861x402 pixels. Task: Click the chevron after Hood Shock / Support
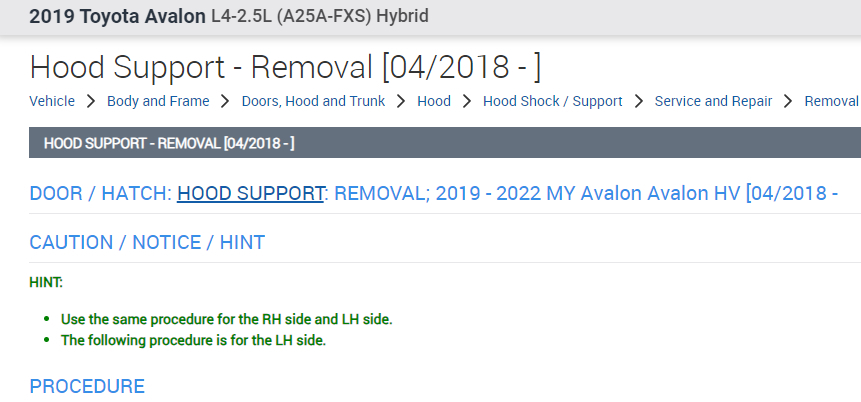point(639,101)
